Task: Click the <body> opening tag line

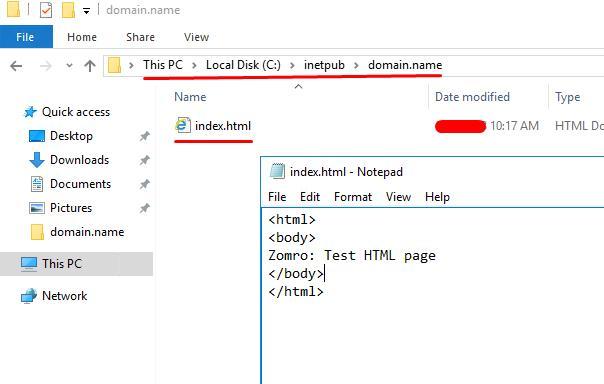Action: (x=292, y=238)
